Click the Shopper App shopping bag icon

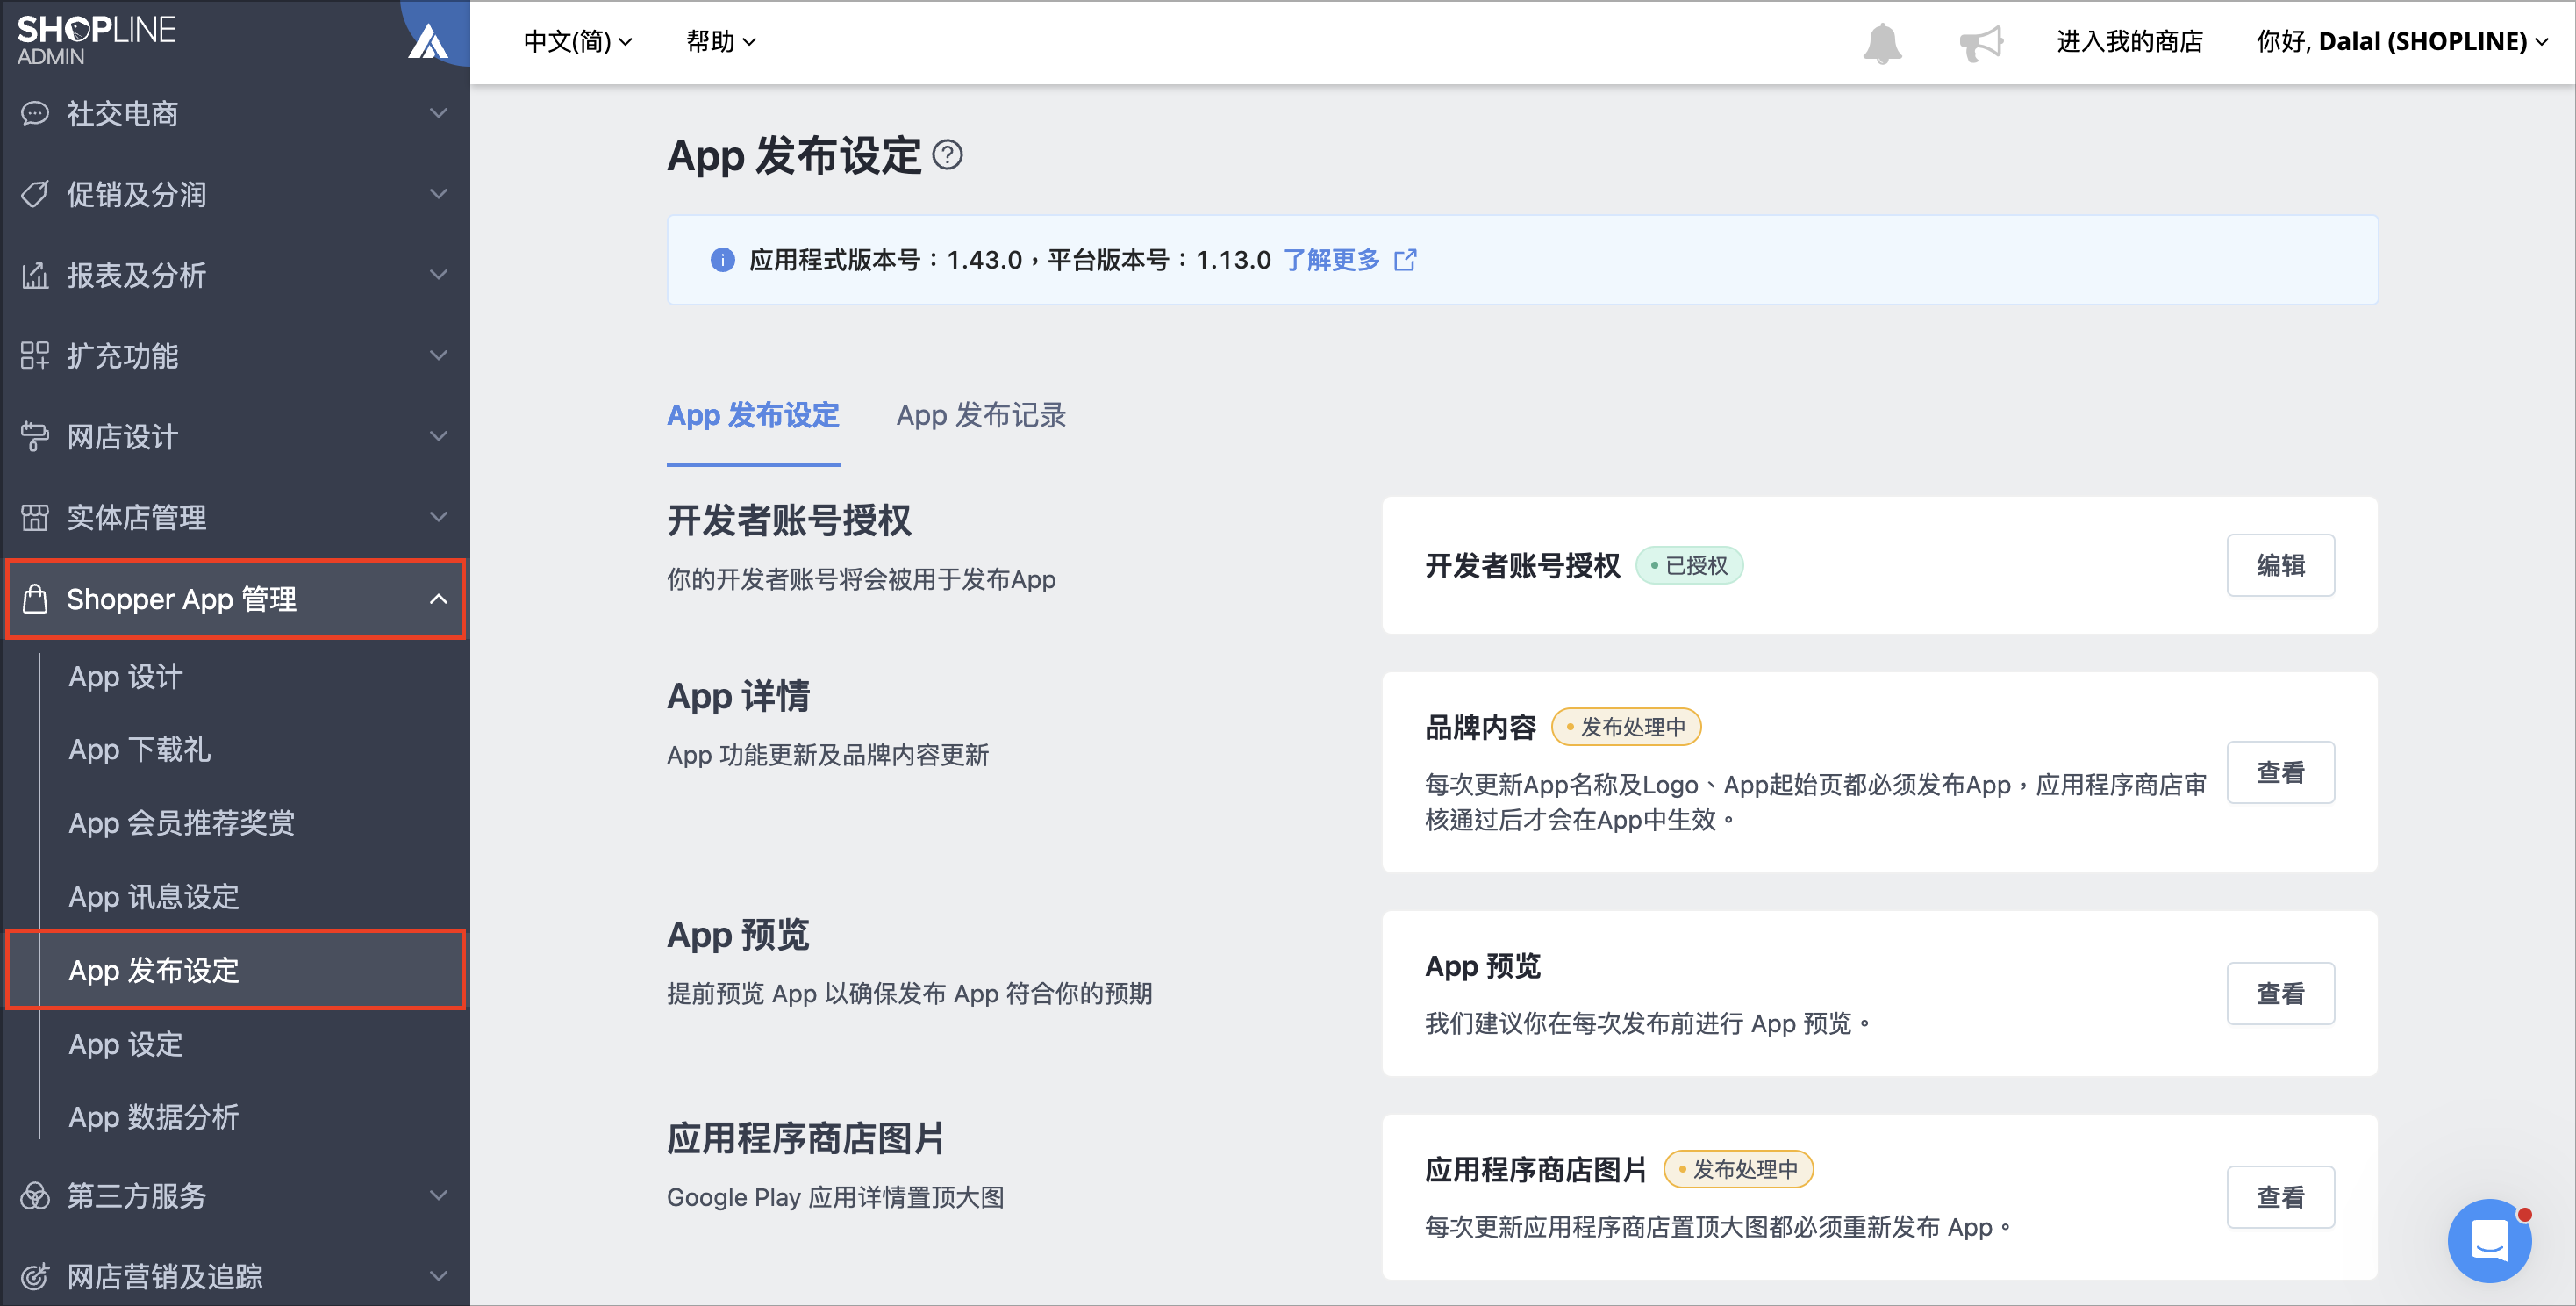(35, 599)
